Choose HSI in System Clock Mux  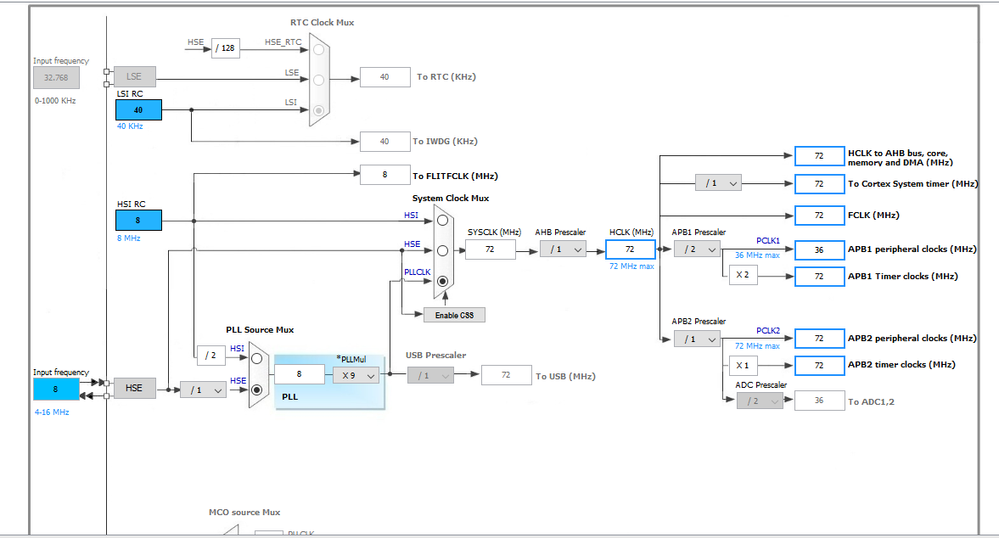[x=442, y=220]
